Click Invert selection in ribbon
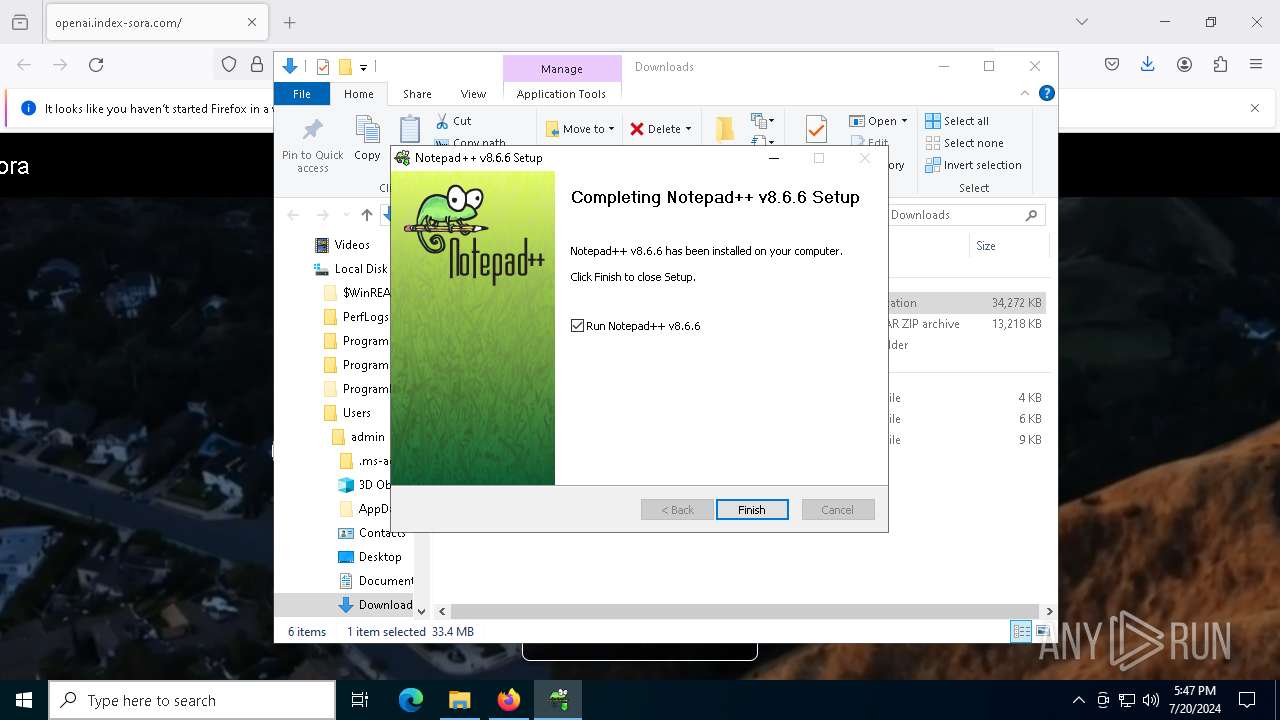The width and height of the screenshot is (1280, 720). (x=973, y=165)
